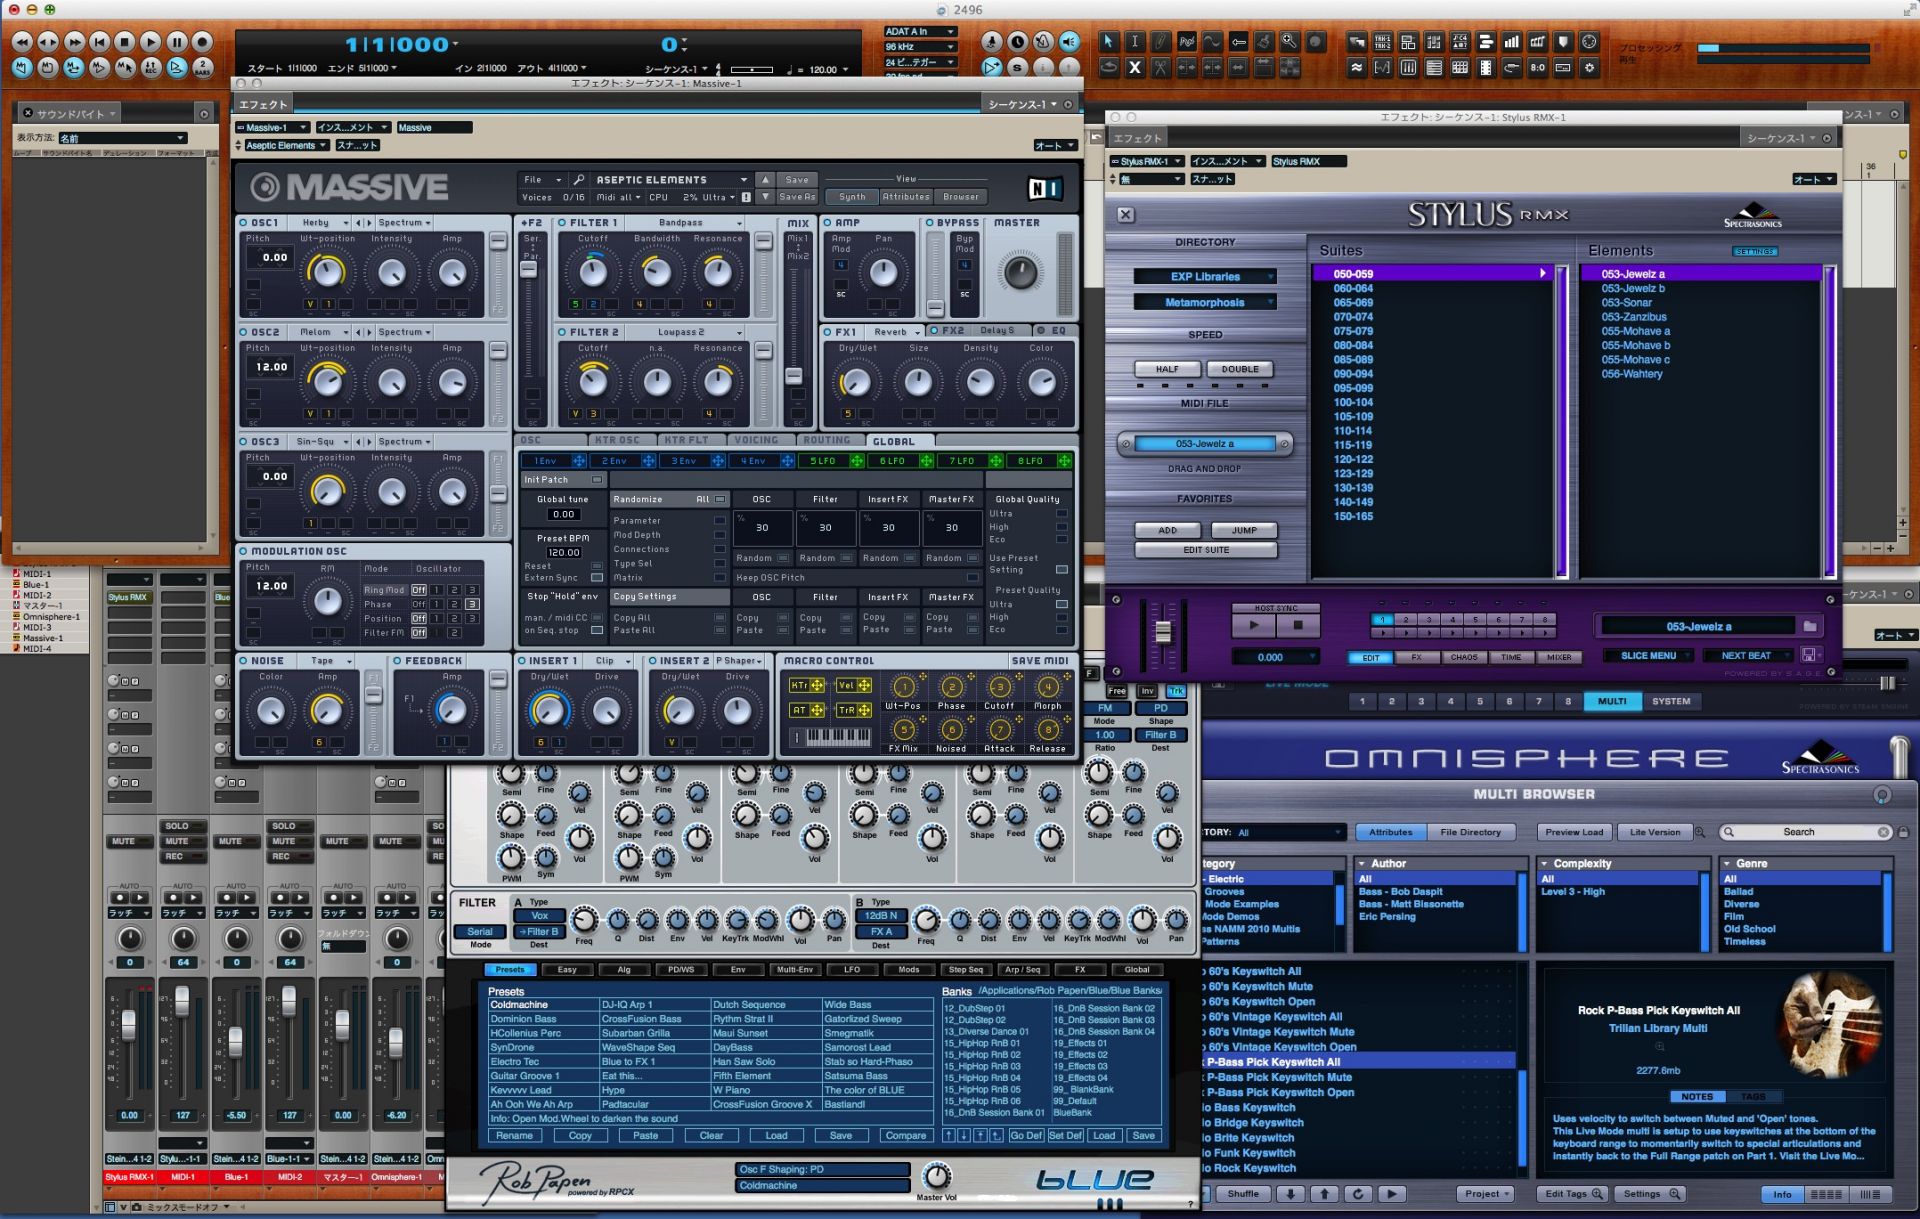
Task: Toggle Massive FEEDBACK power button
Action: point(397,661)
